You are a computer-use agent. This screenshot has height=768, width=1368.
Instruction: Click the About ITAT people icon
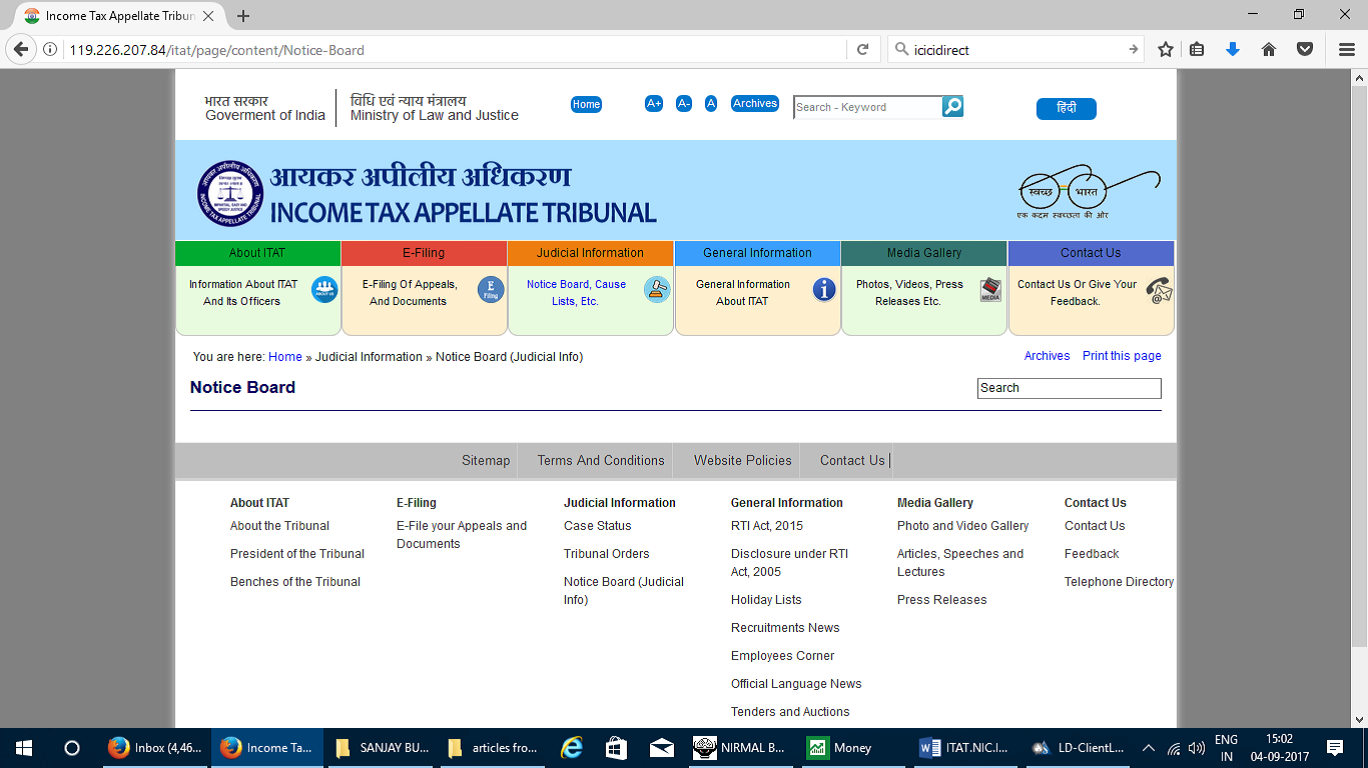point(324,290)
